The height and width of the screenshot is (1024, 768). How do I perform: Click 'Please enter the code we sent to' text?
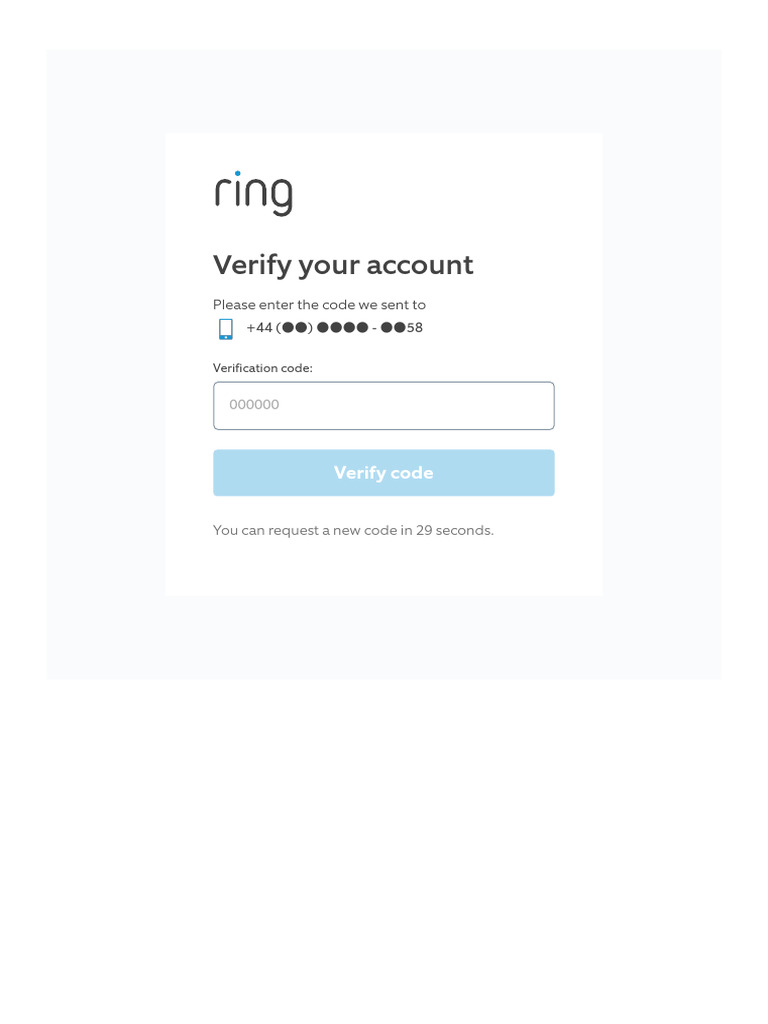(319, 304)
